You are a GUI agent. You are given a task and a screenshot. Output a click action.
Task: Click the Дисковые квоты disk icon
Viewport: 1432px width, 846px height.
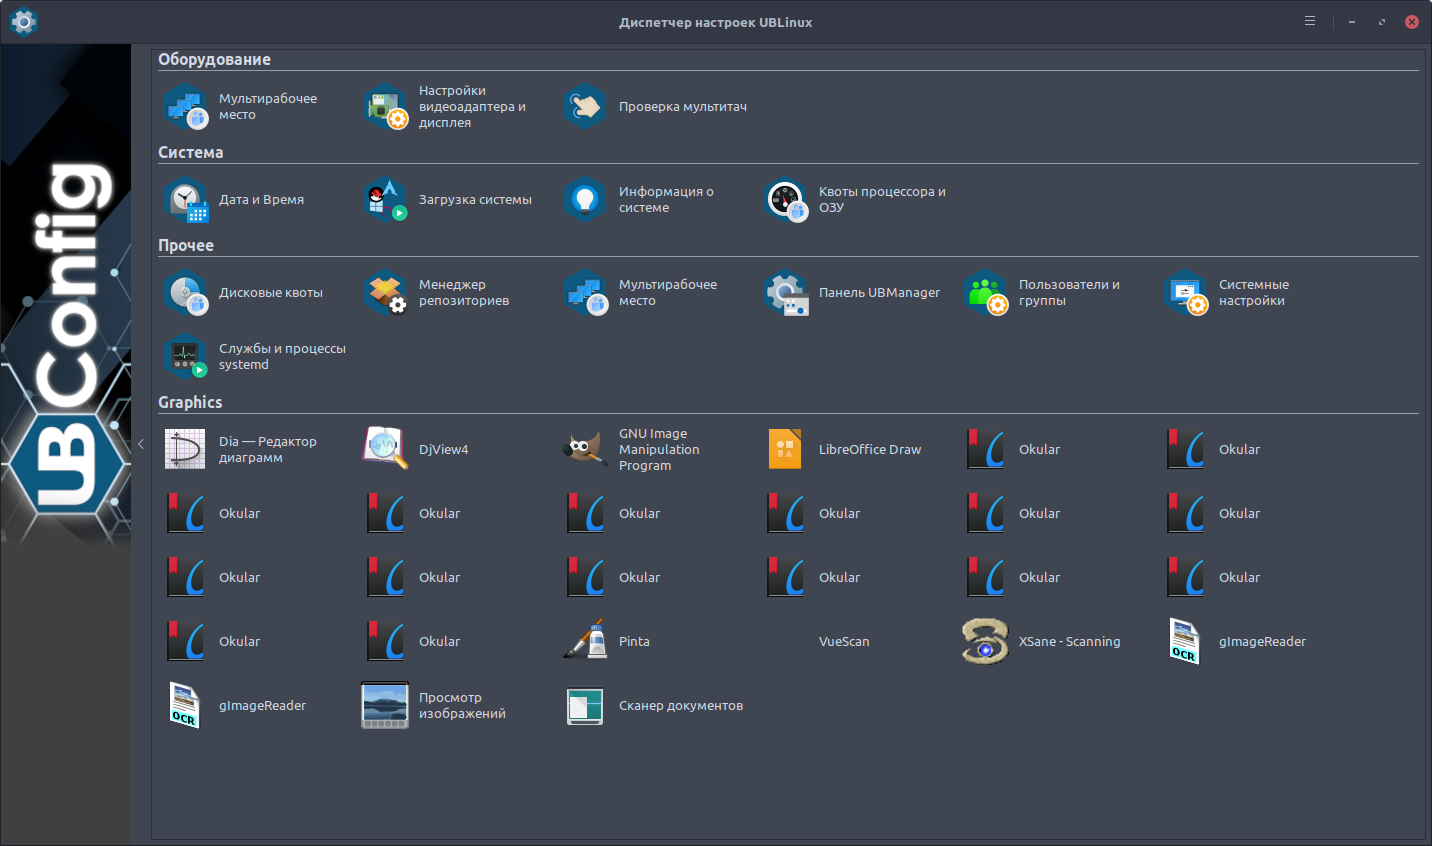point(185,293)
